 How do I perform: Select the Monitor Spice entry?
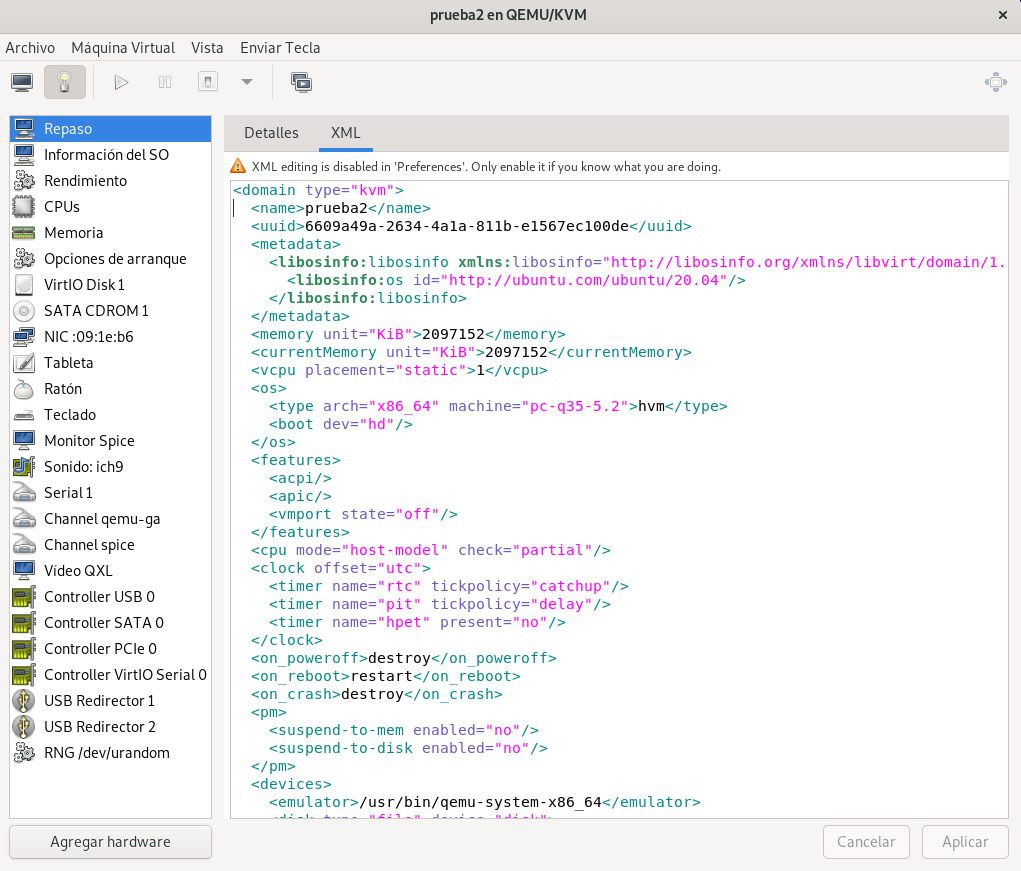(x=111, y=441)
